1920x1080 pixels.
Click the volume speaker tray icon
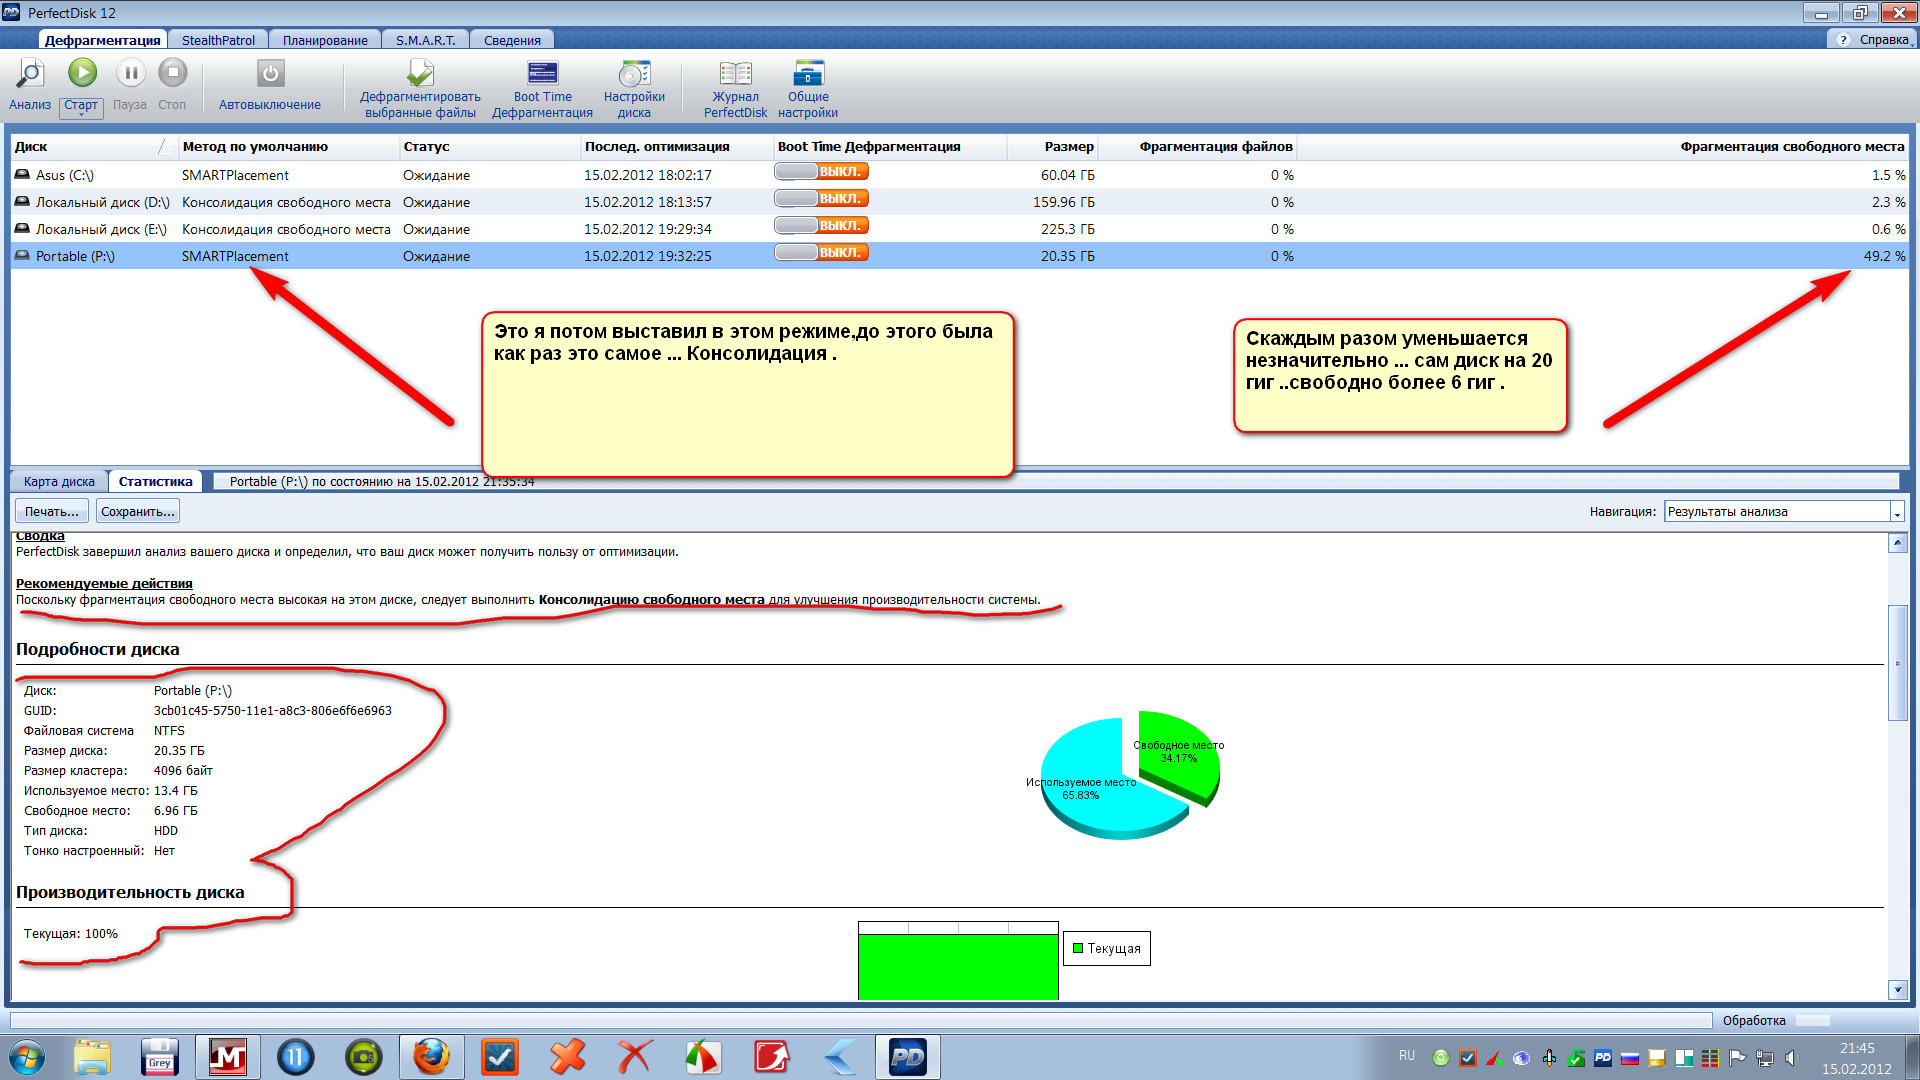point(1792,1057)
